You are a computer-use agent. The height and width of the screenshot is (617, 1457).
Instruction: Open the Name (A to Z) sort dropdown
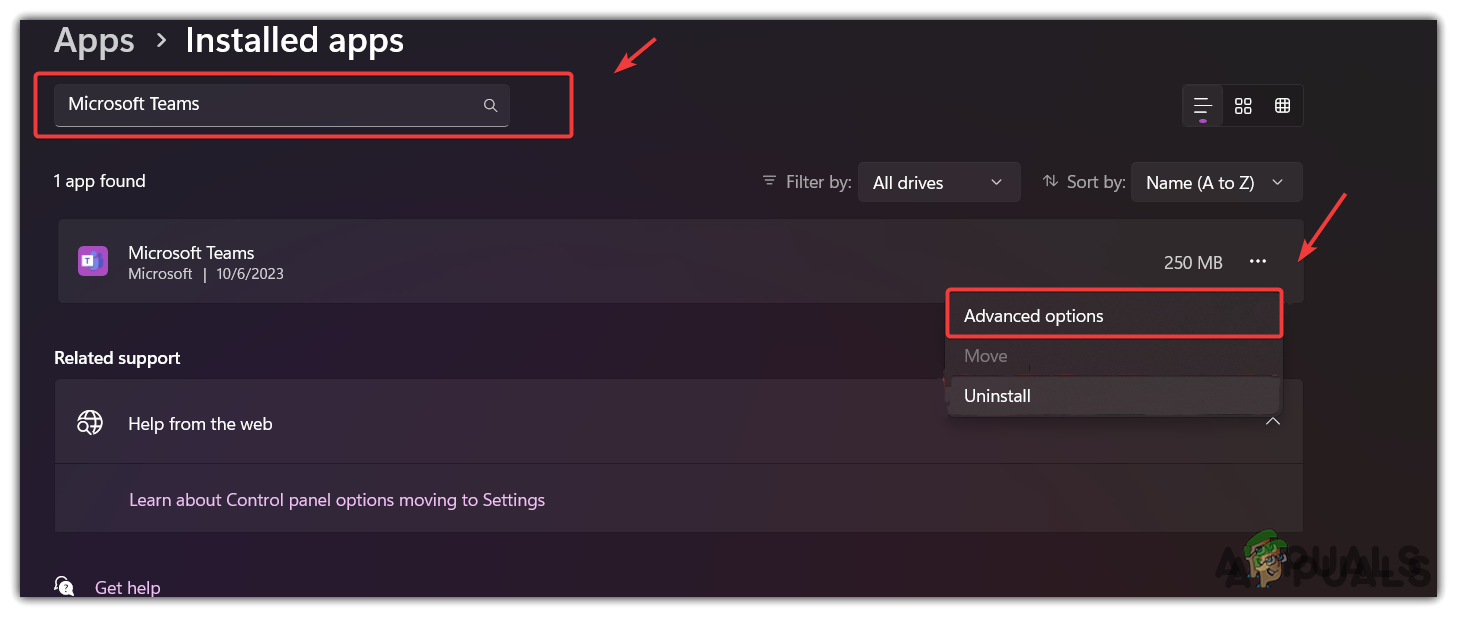1215,182
